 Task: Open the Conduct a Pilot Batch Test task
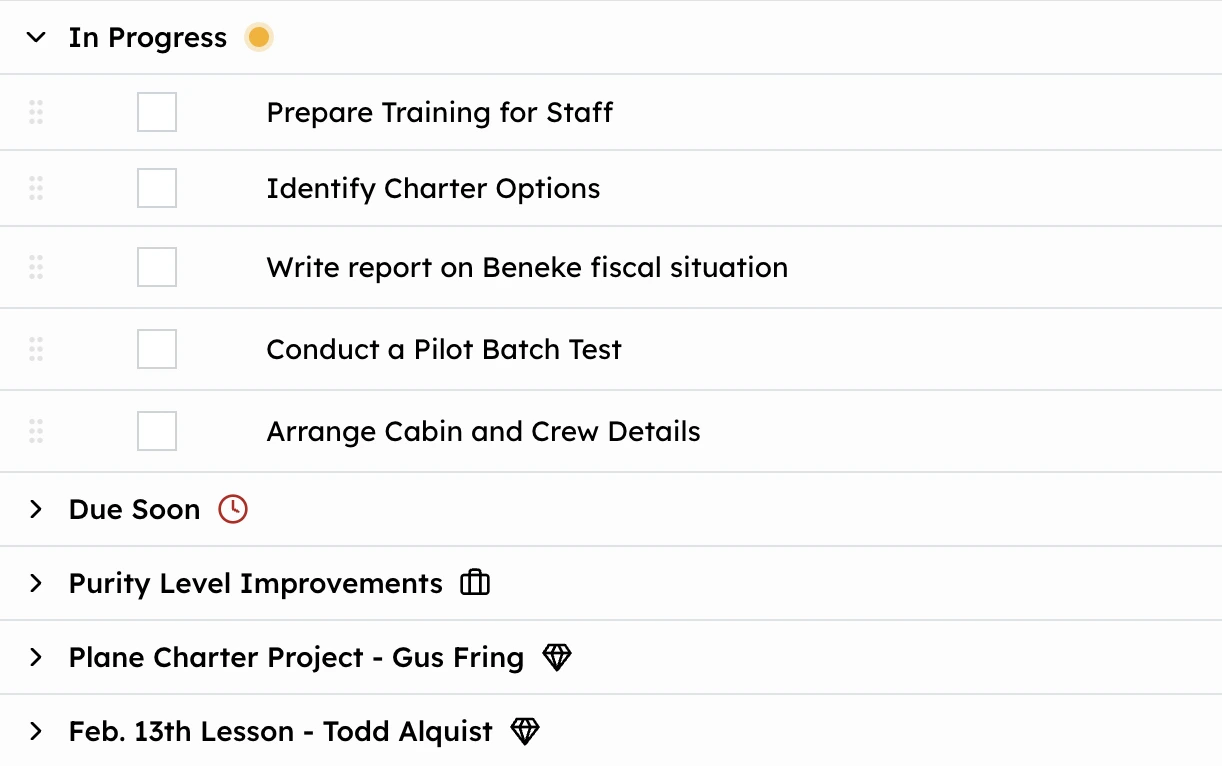444,349
